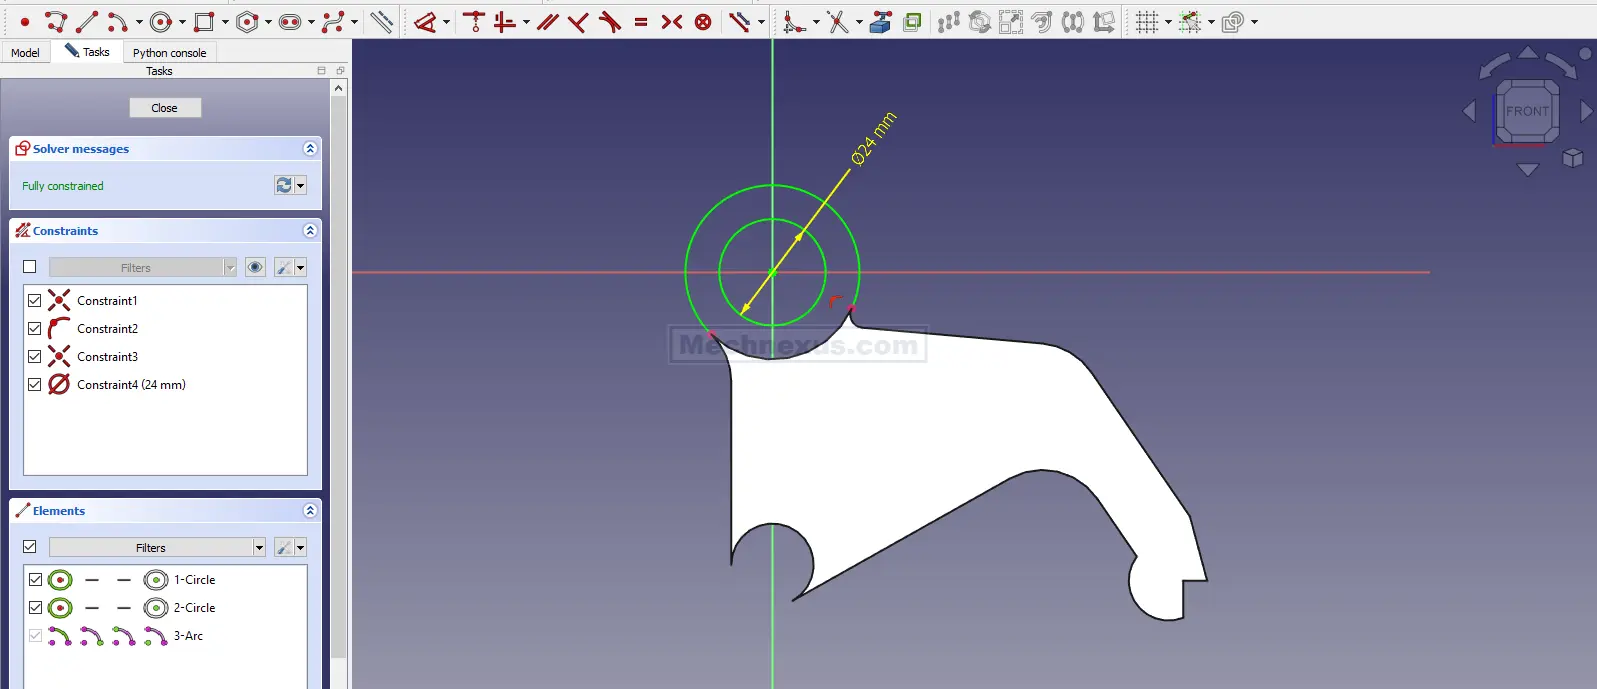Apply the Symmetric constraint
The width and height of the screenshot is (1597, 689).
coord(672,21)
